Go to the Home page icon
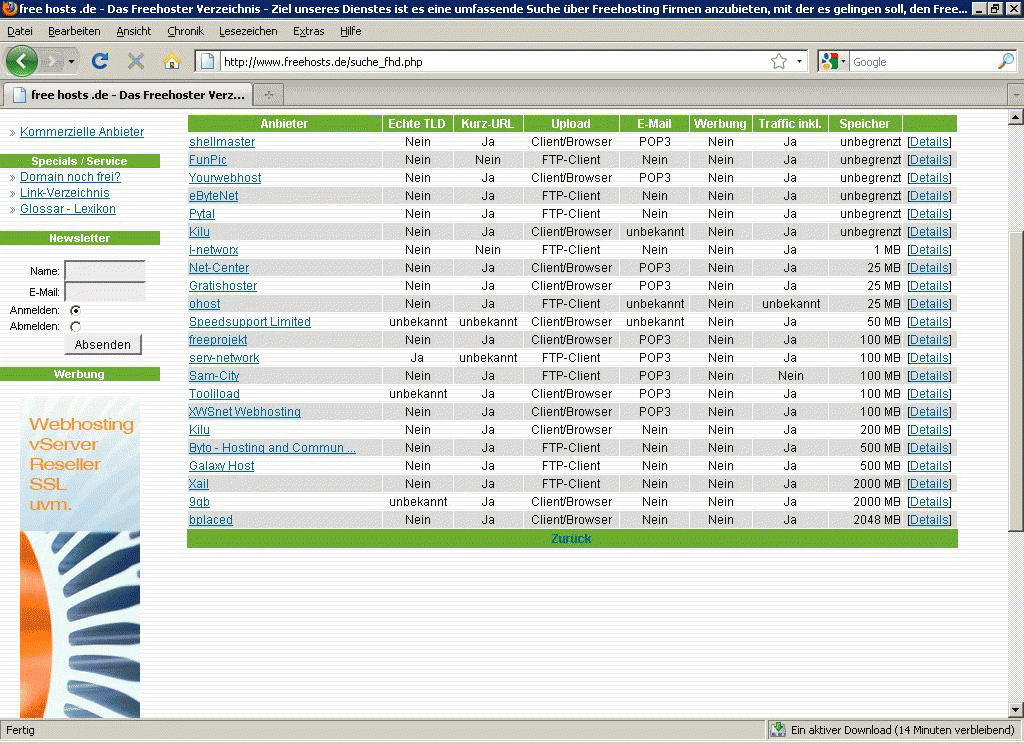The width and height of the screenshot is (1024, 744). point(172,61)
